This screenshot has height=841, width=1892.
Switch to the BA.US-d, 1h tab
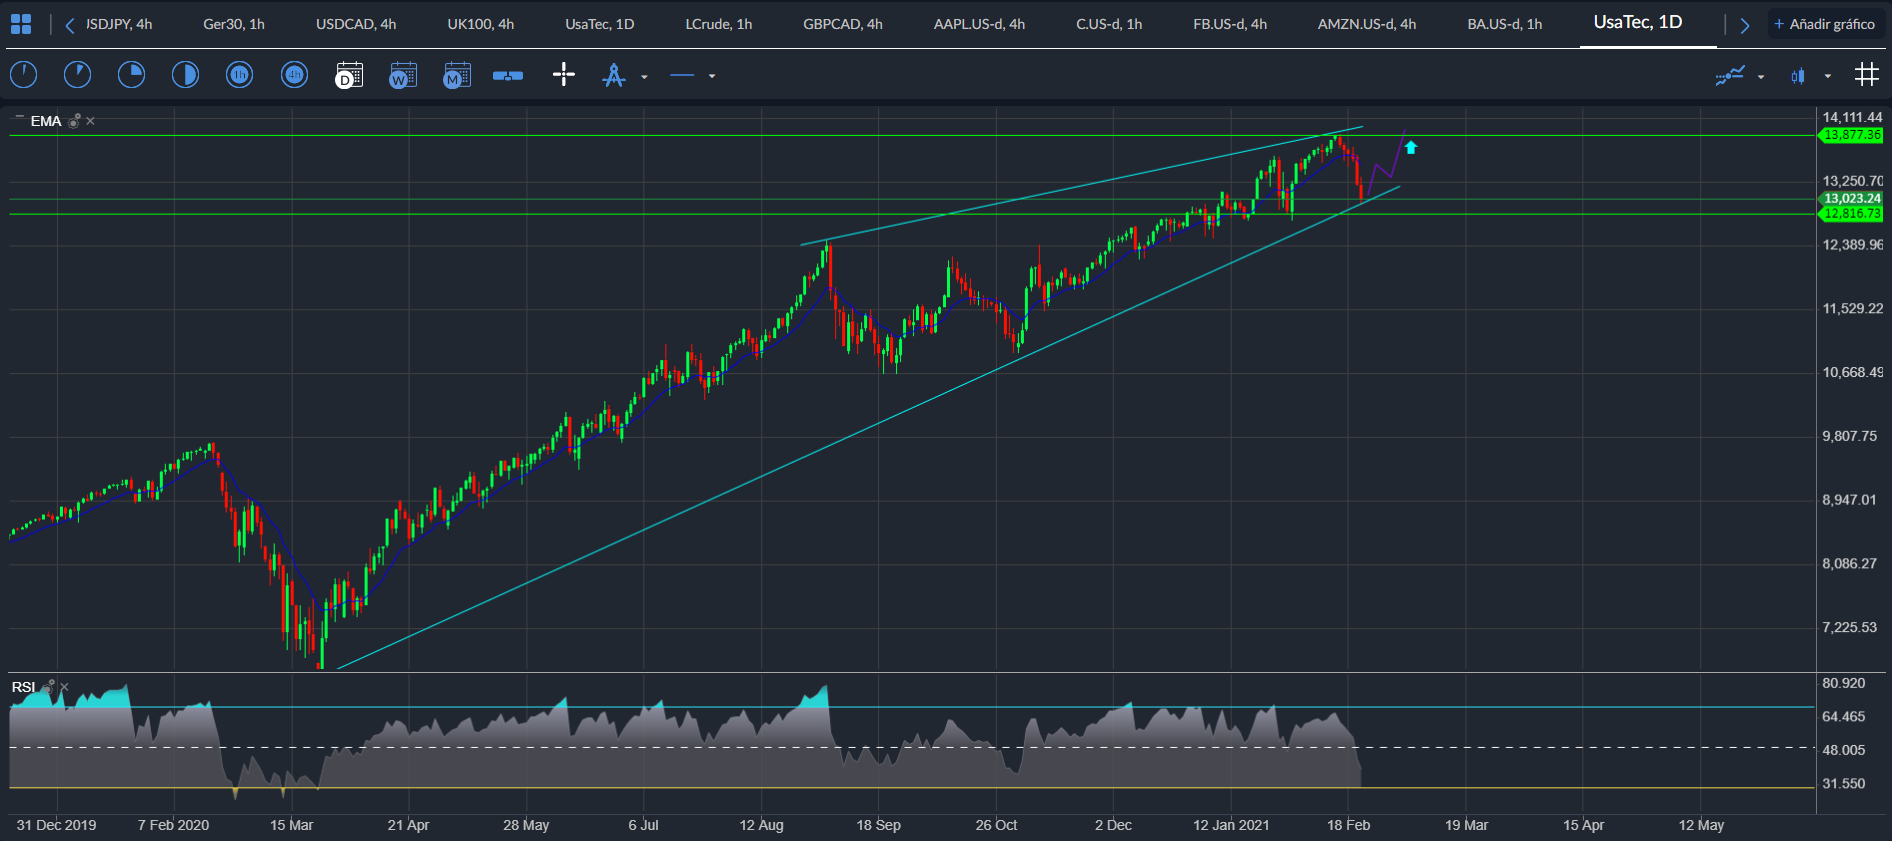[1505, 24]
